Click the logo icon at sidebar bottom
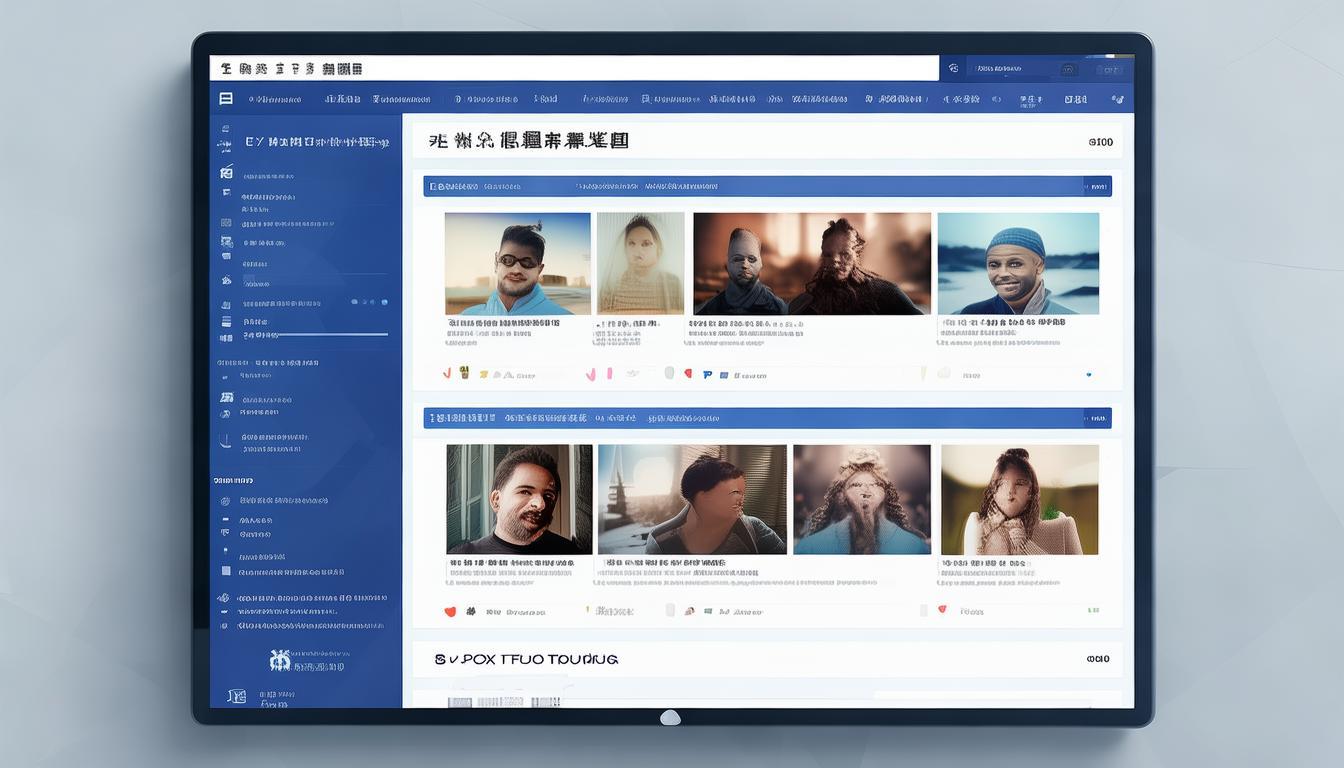1344x768 pixels. coord(280,659)
